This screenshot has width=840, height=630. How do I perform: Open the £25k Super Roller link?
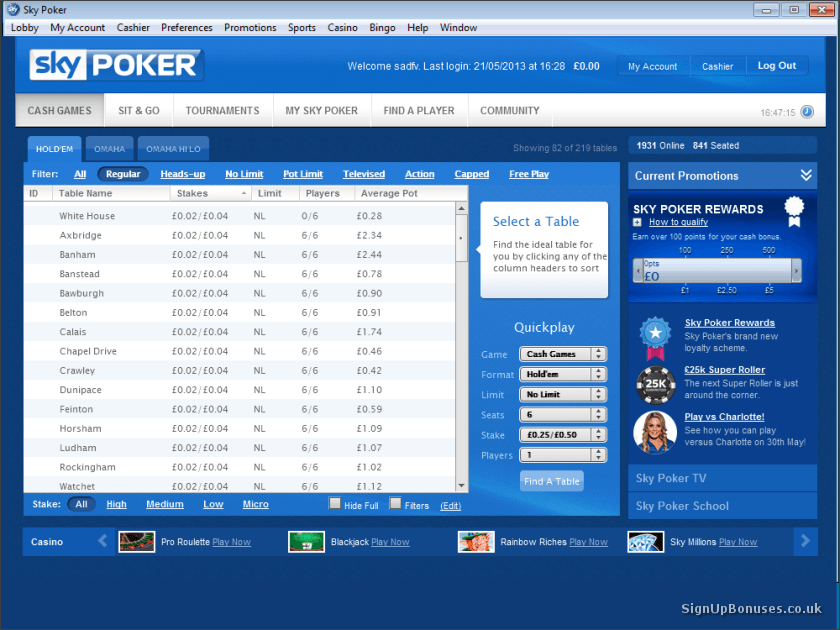point(724,370)
